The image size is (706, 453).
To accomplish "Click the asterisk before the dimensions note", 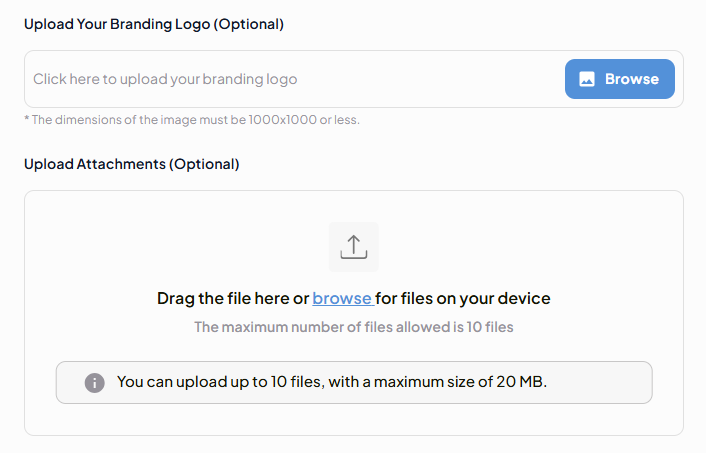I will pyautogui.click(x=27, y=120).
